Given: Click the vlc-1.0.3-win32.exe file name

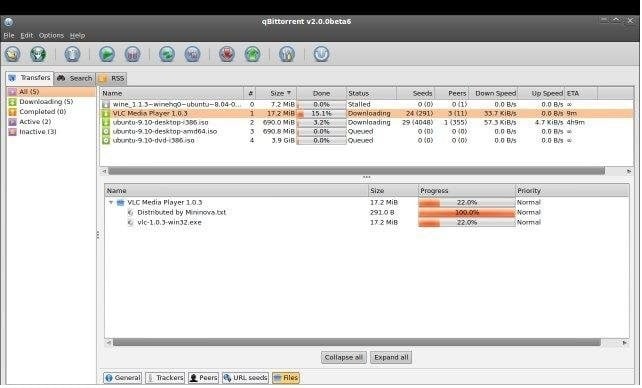Looking at the screenshot, I should 170,223.
